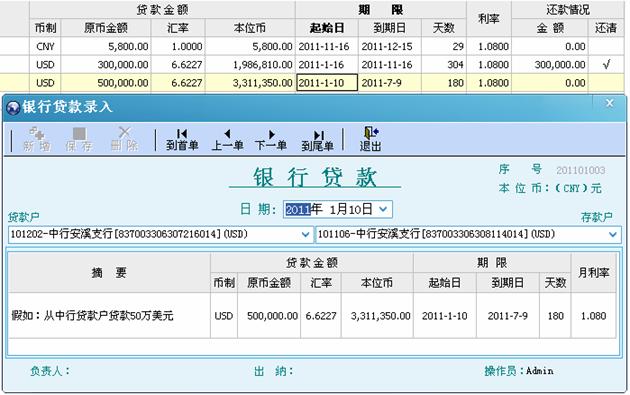Click the 起始日 column header in background table
The width and height of the screenshot is (630, 395).
tap(327, 28)
